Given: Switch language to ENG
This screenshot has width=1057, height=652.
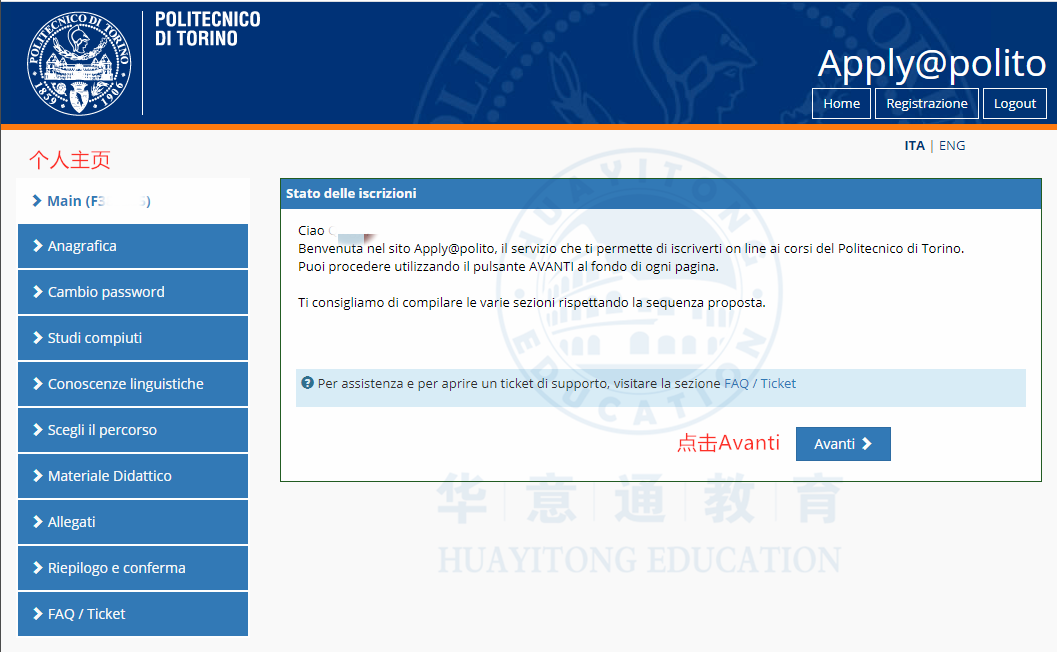Looking at the screenshot, I should (952, 146).
